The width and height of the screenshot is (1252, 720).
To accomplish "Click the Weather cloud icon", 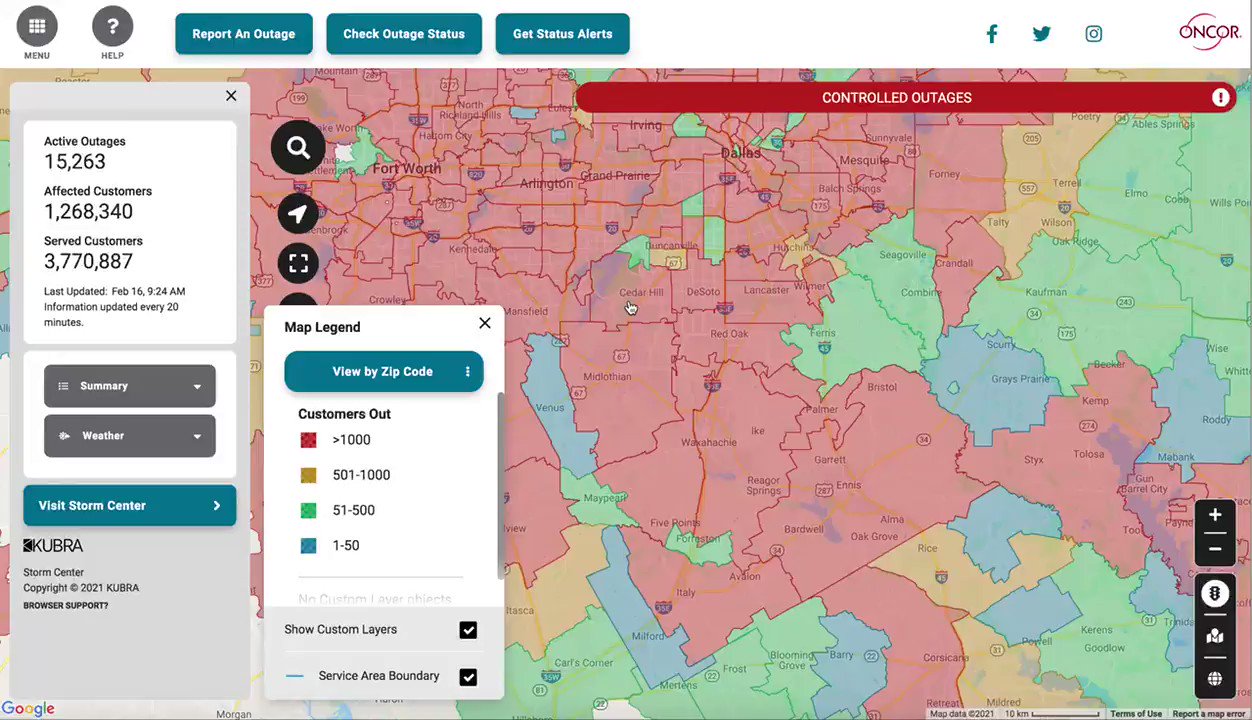I will pos(63,436).
